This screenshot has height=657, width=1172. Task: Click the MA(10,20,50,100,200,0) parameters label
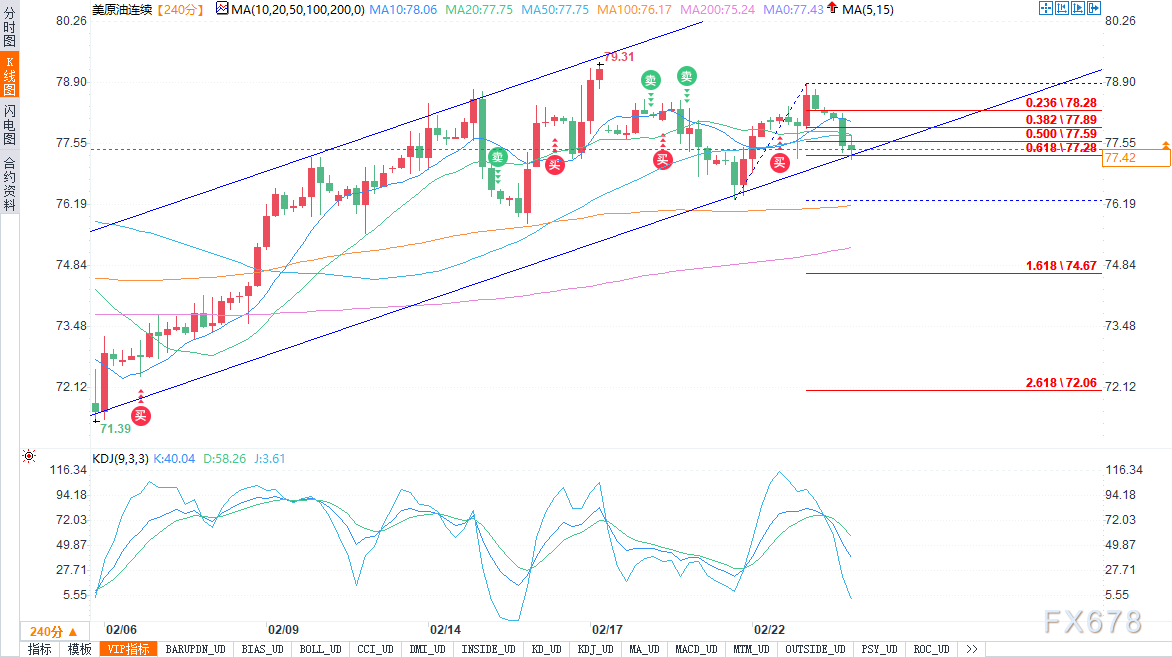point(297,10)
